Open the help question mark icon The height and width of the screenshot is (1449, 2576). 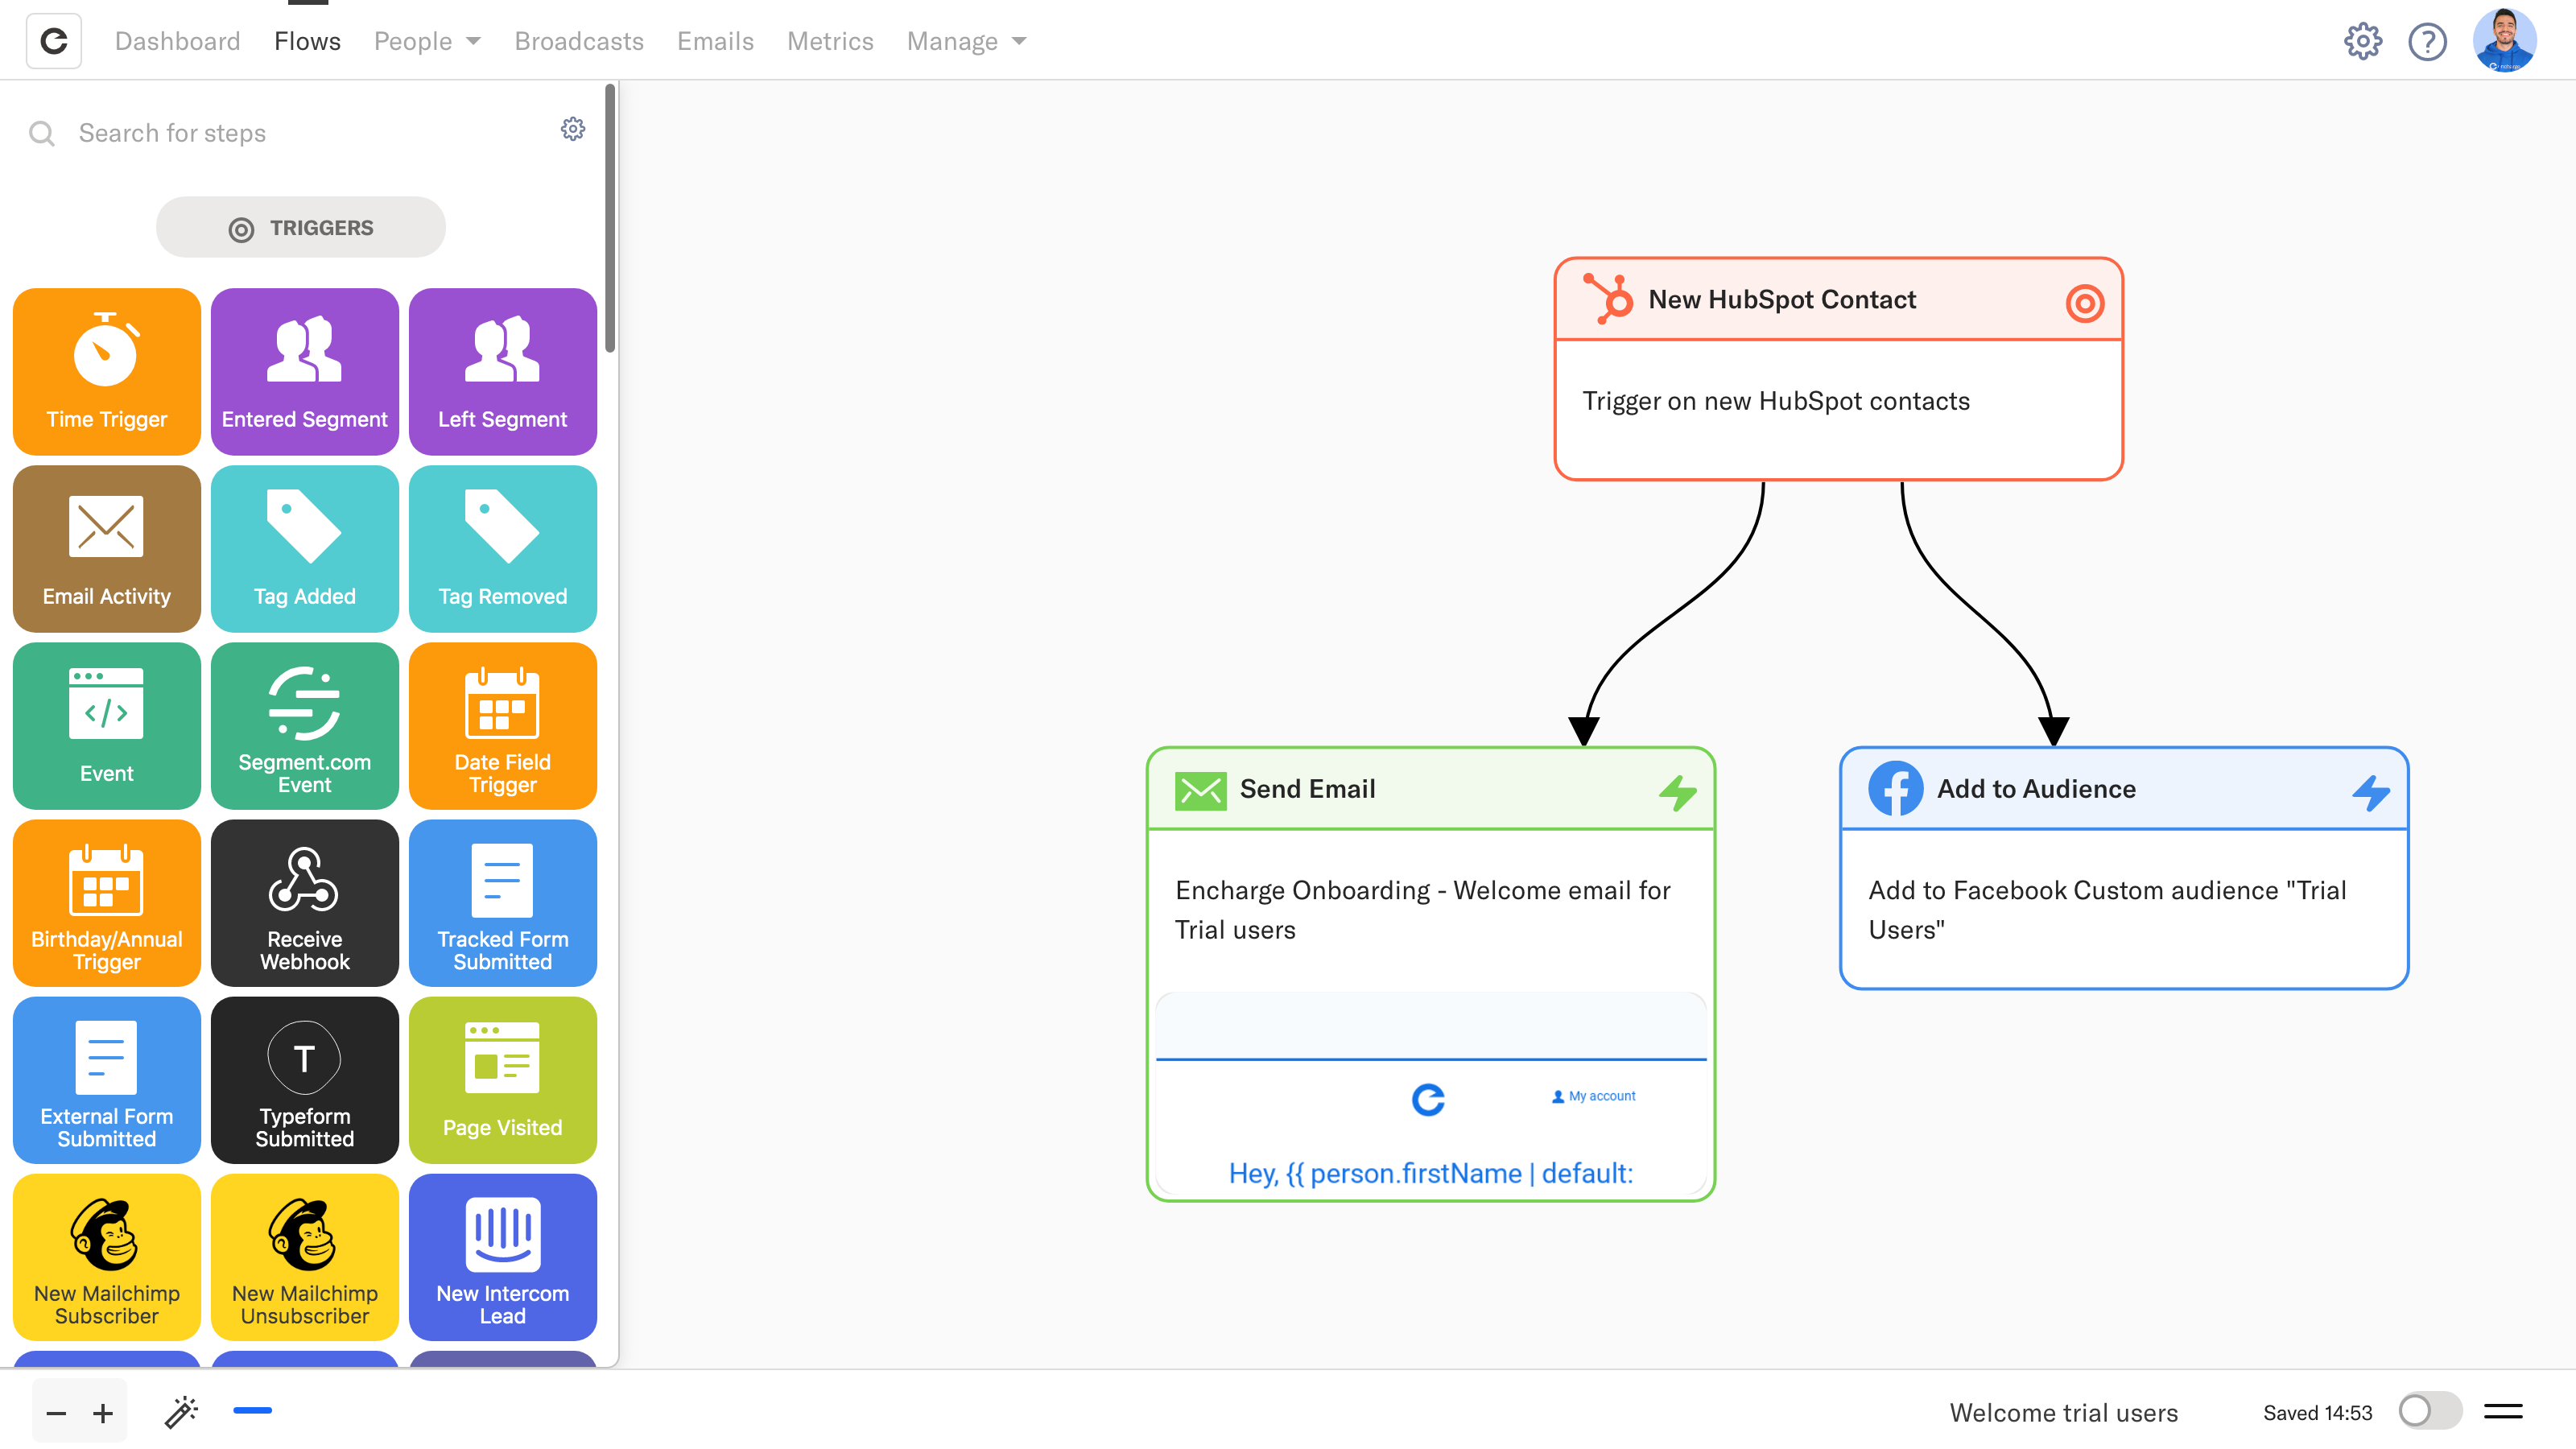tap(2426, 41)
